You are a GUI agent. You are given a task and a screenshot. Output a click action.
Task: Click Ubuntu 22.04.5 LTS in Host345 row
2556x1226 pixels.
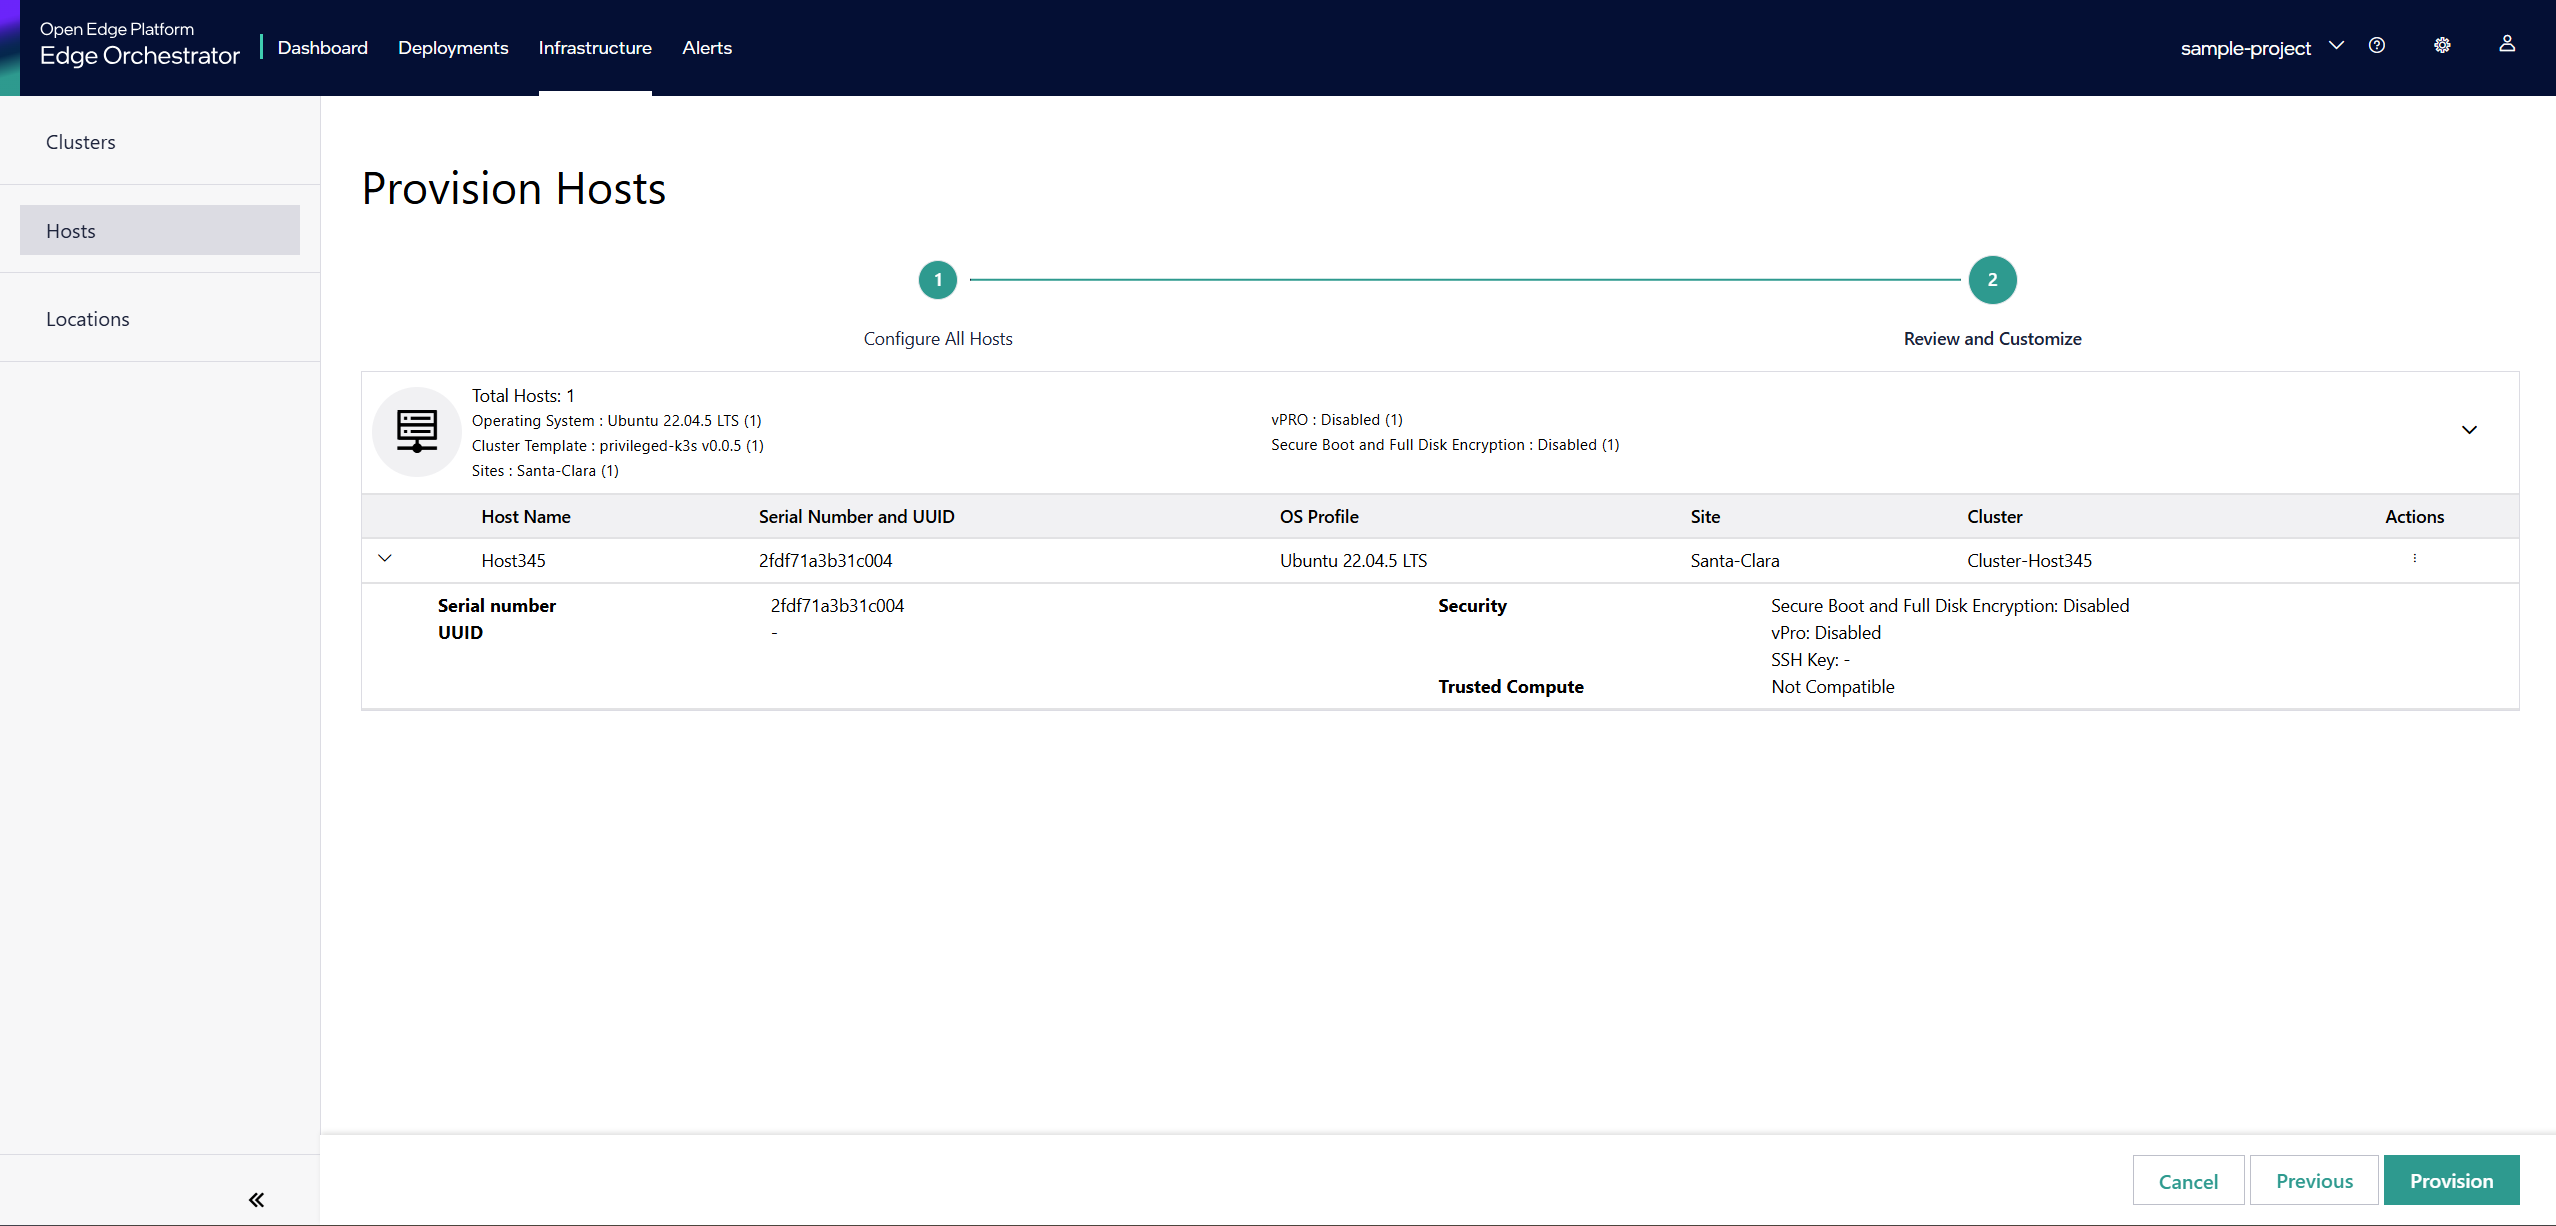tap(1353, 561)
